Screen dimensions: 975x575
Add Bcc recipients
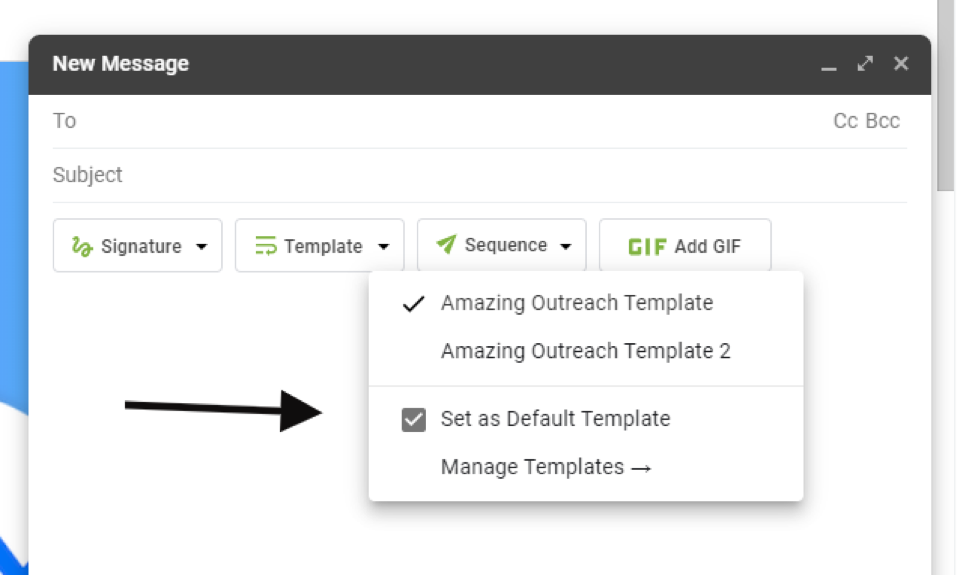pyautogui.click(x=883, y=121)
